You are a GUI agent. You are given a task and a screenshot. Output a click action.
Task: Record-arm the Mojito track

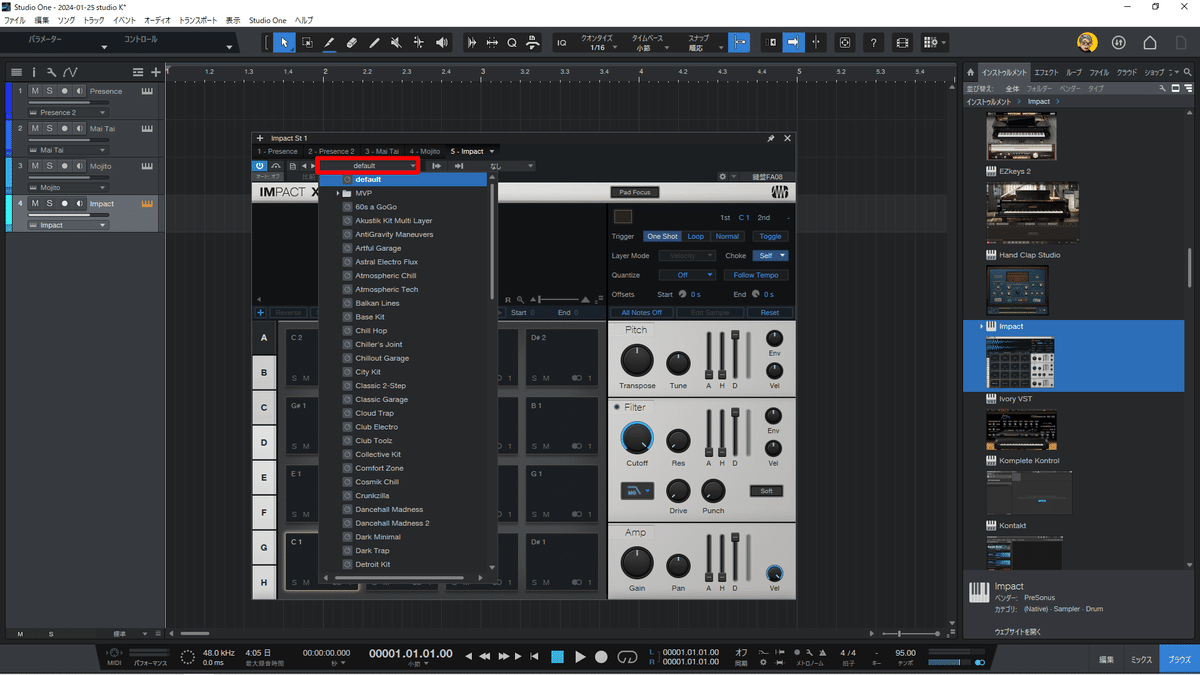pos(64,166)
